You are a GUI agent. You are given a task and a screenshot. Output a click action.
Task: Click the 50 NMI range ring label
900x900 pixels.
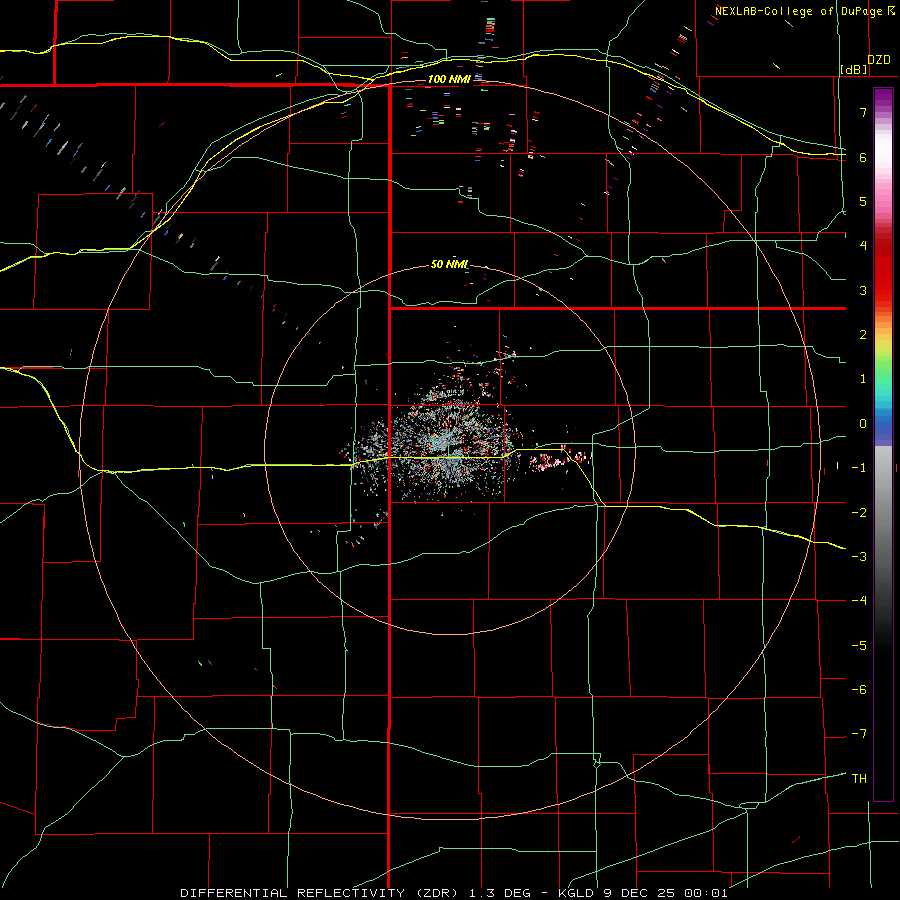[x=449, y=264]
